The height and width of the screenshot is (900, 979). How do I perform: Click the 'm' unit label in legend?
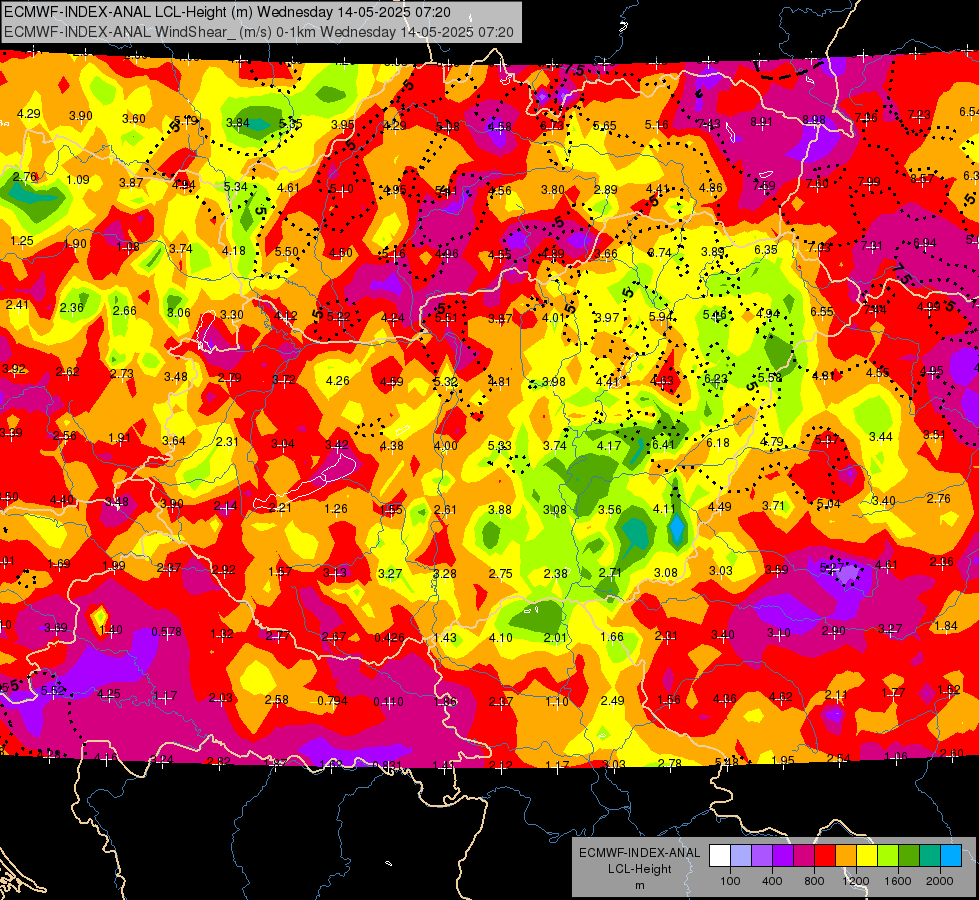(x=639, y=885)
